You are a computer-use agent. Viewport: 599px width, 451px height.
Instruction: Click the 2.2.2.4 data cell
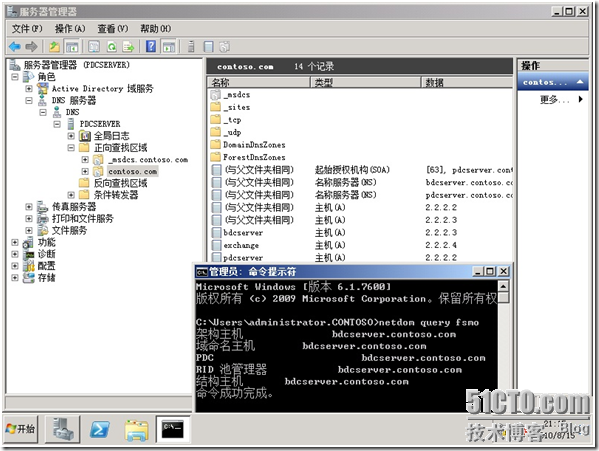click(x=441, y=245)
